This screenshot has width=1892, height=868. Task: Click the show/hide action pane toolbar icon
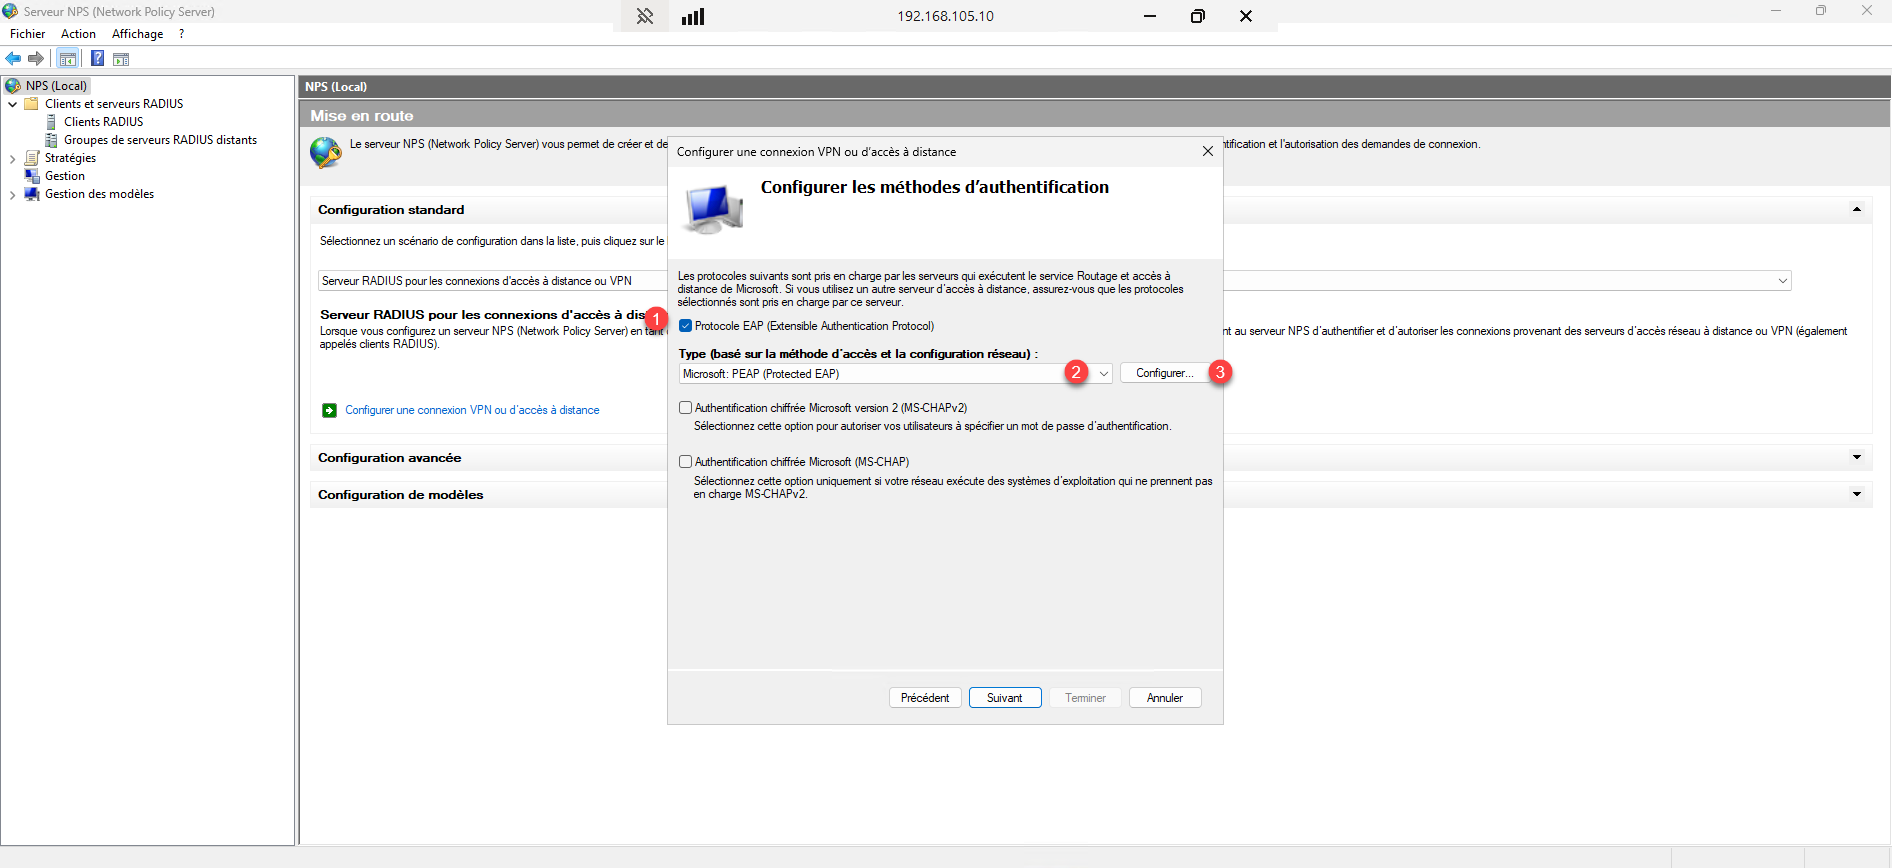click(121, 59)
